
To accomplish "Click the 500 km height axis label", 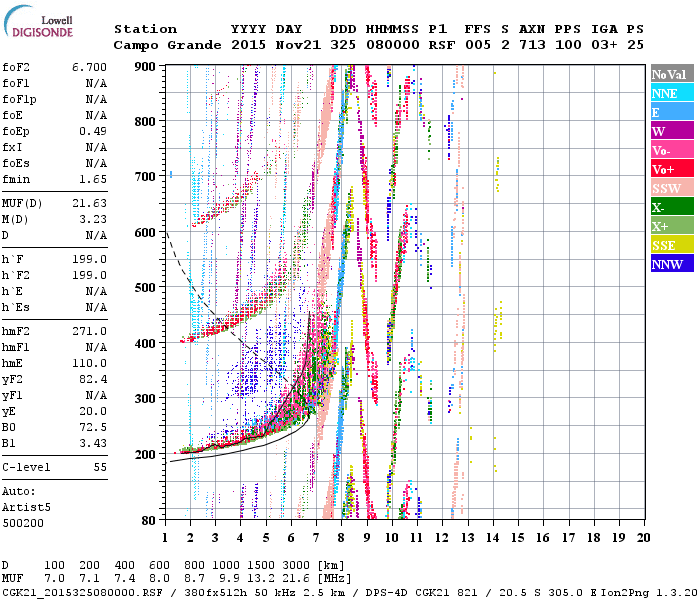I will click(145, 288).
